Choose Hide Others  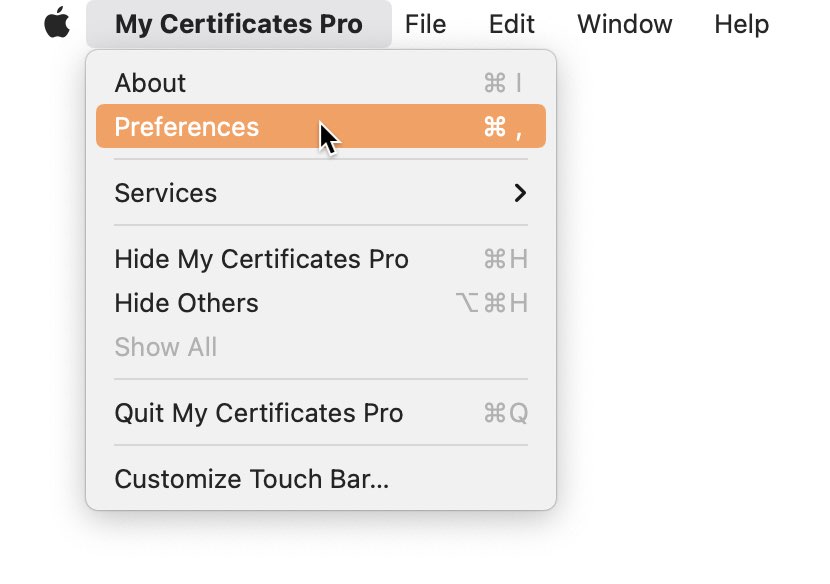click(321, 303)
